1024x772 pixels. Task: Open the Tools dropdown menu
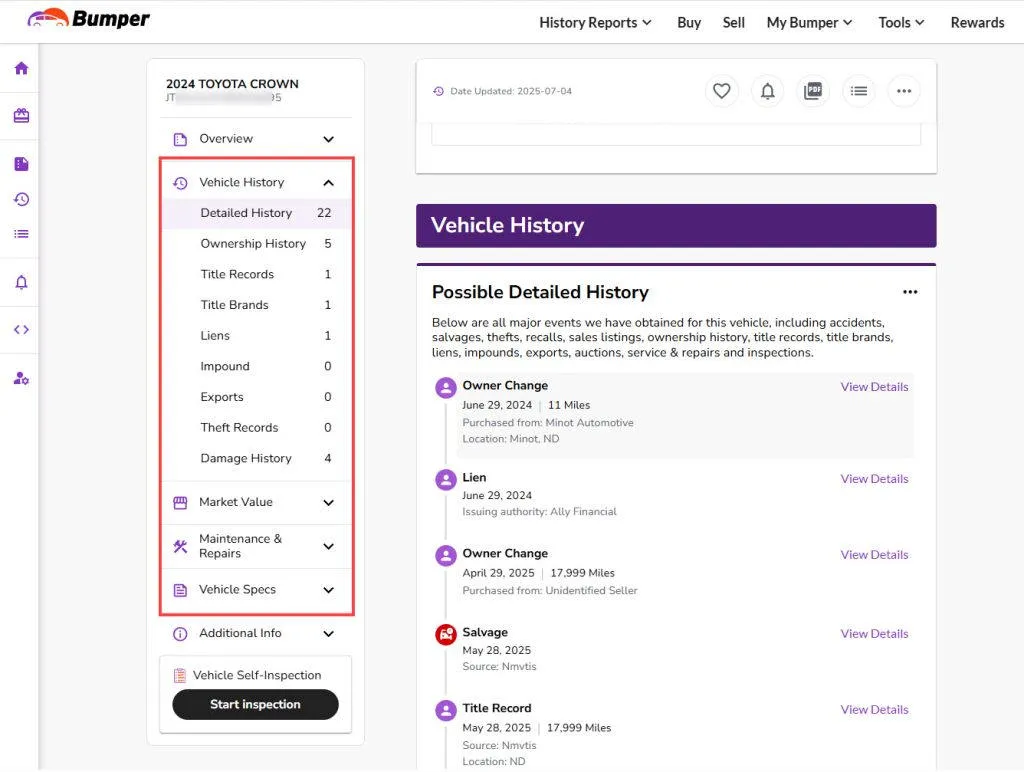tap(901, 22)
